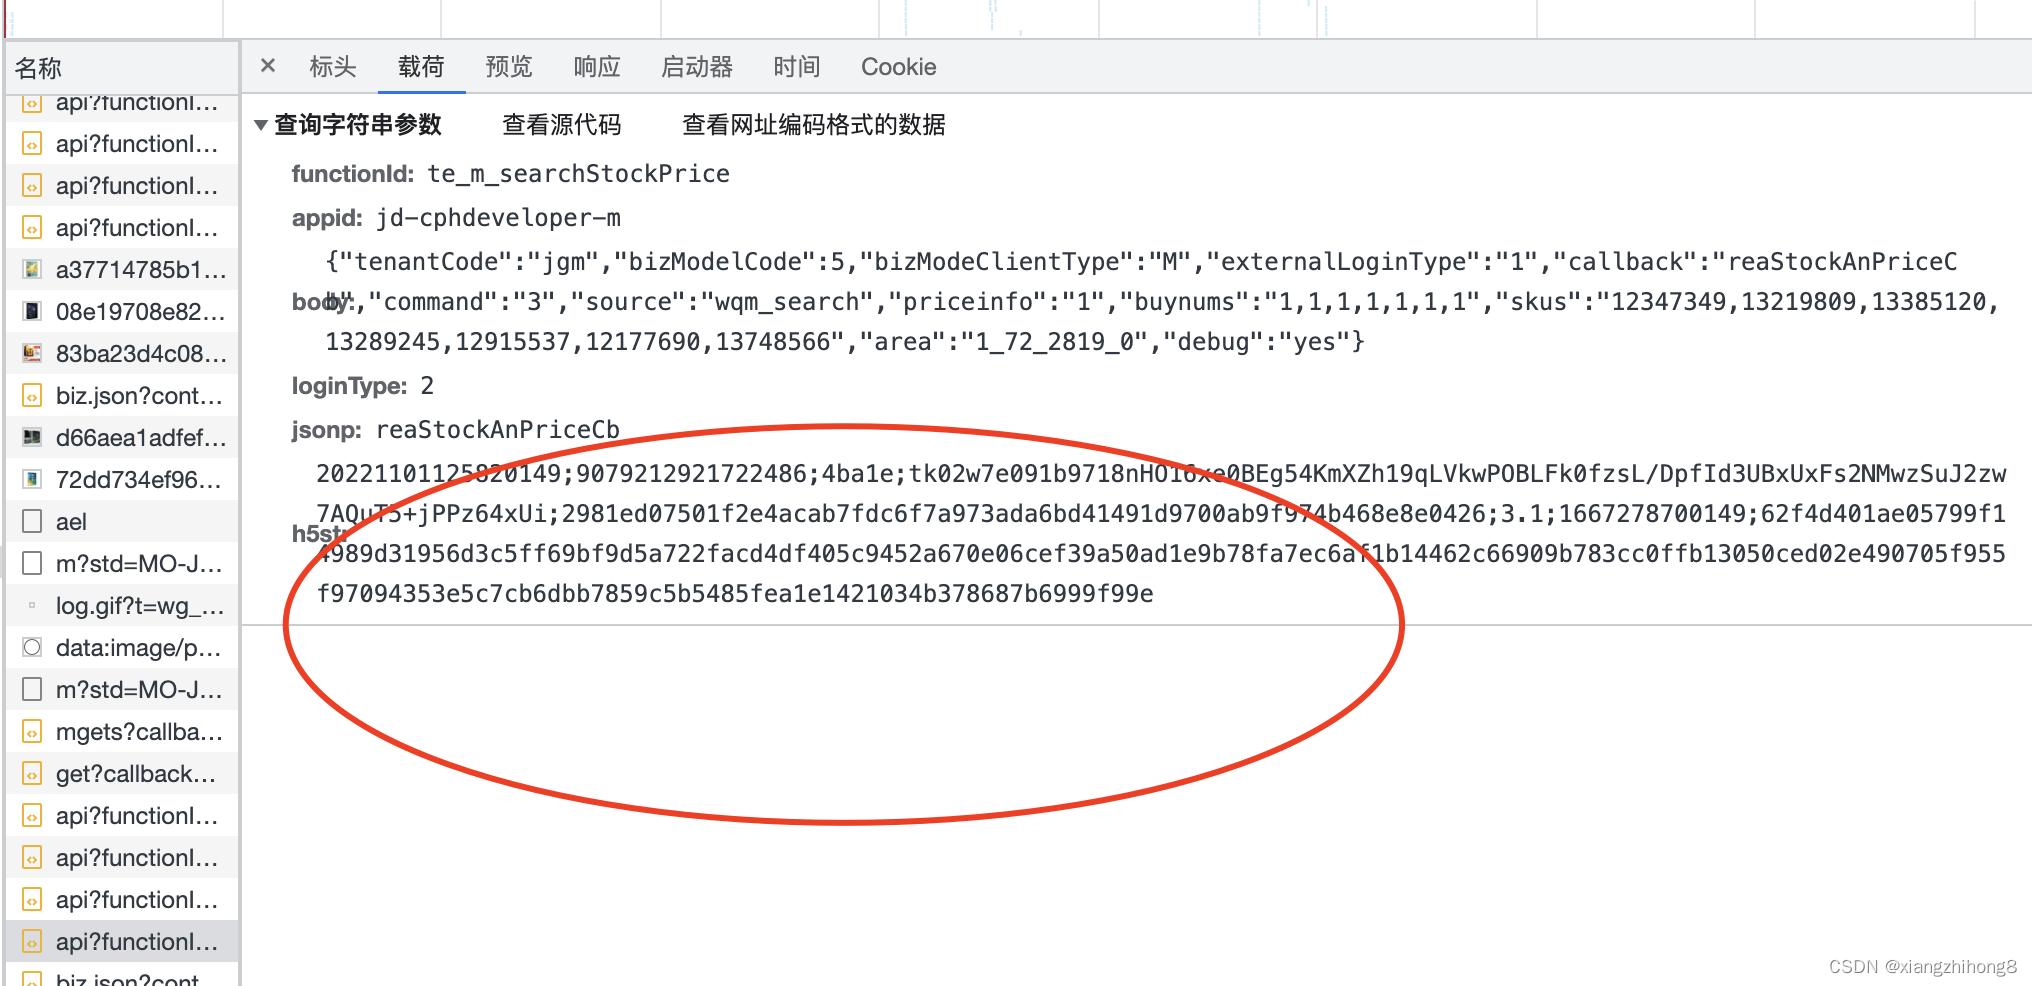Click script icon of mgets?callba… row
This screenshot has width=2032, height=986.
[32, 731]
